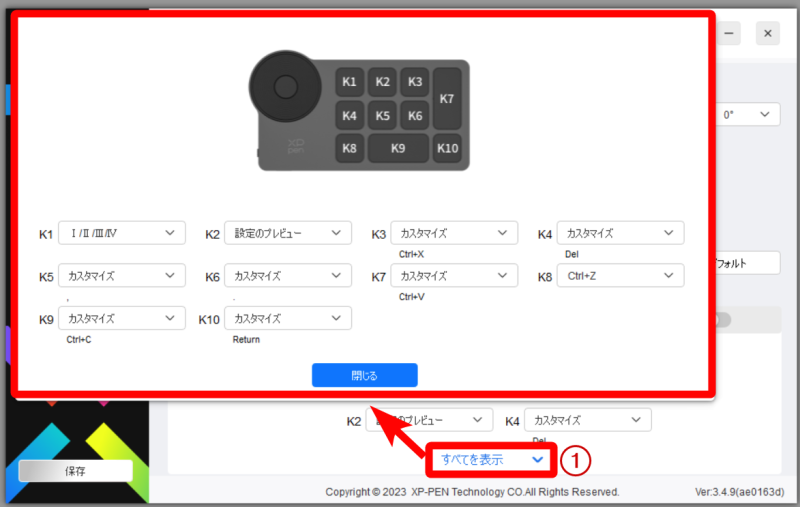
Task: Open the K3 カスタマイズ dropdown
Action: (454, 233)
